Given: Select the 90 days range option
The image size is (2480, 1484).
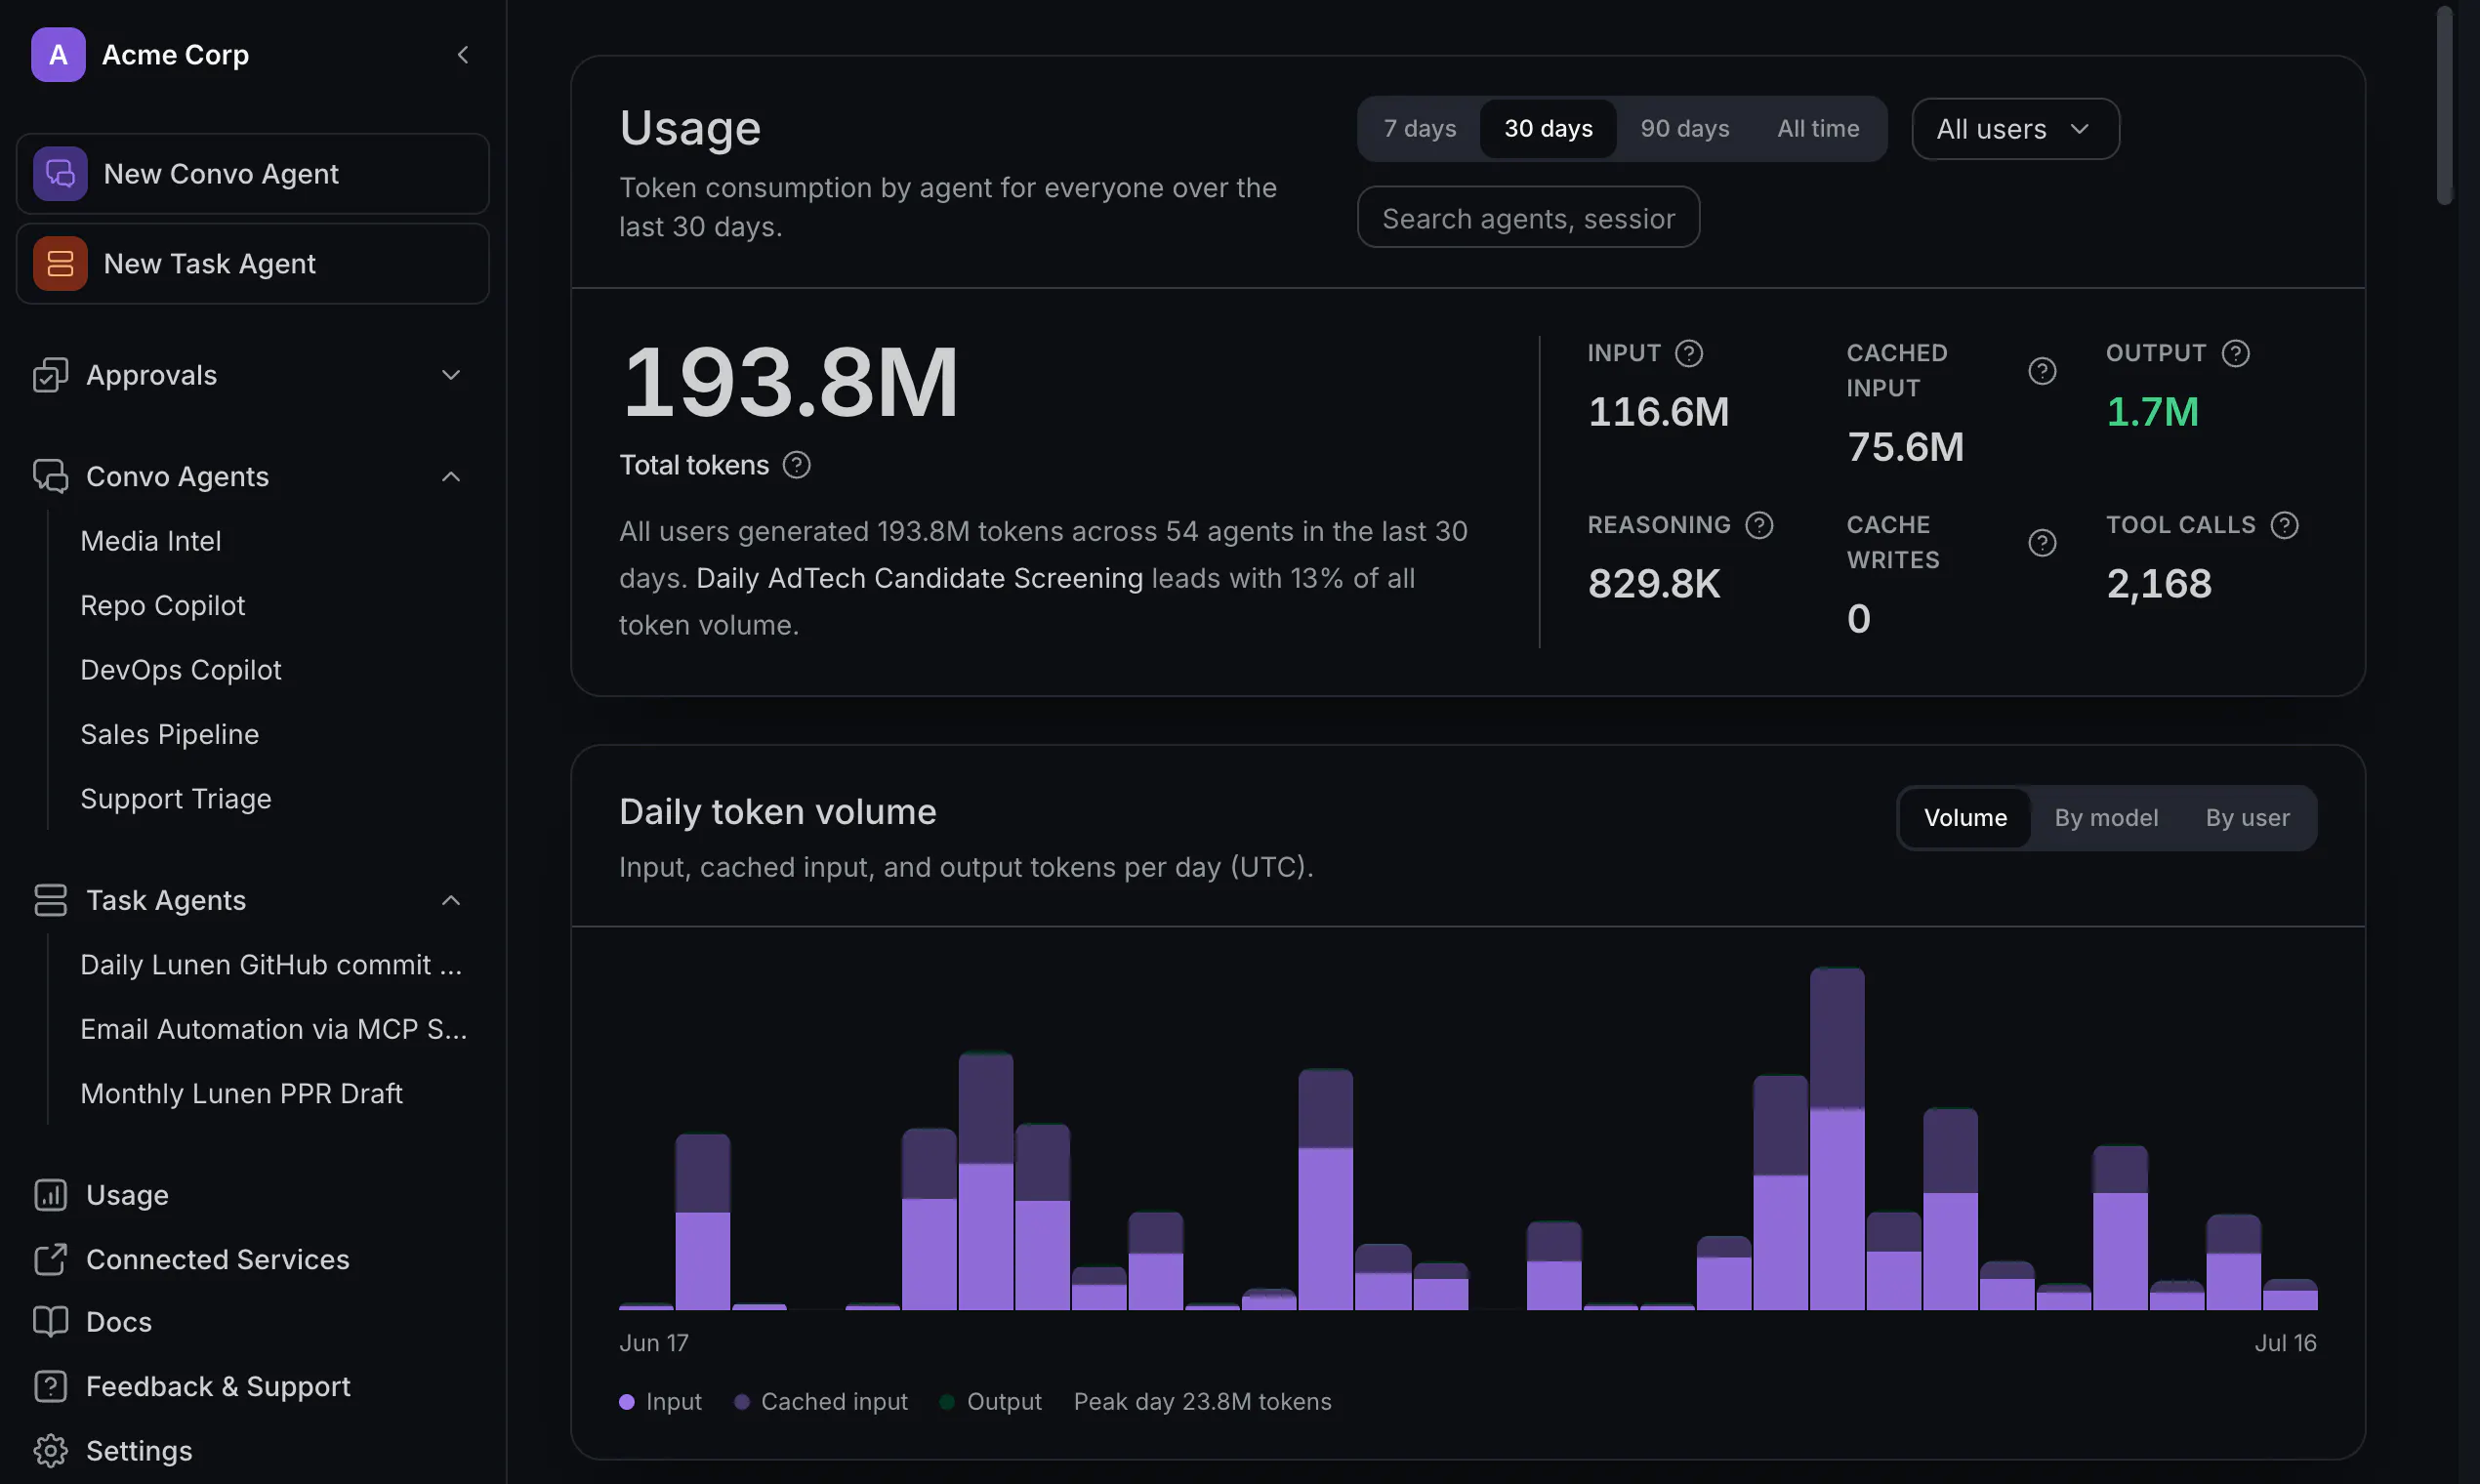Looking at the screenshot, I should (x=1684, y=129).
